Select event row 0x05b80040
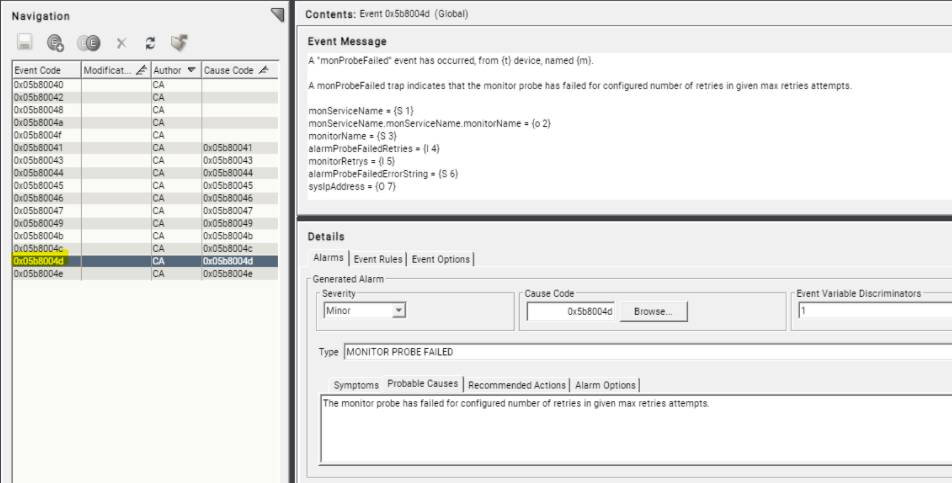The image size is (952, 483). point(145,85)
